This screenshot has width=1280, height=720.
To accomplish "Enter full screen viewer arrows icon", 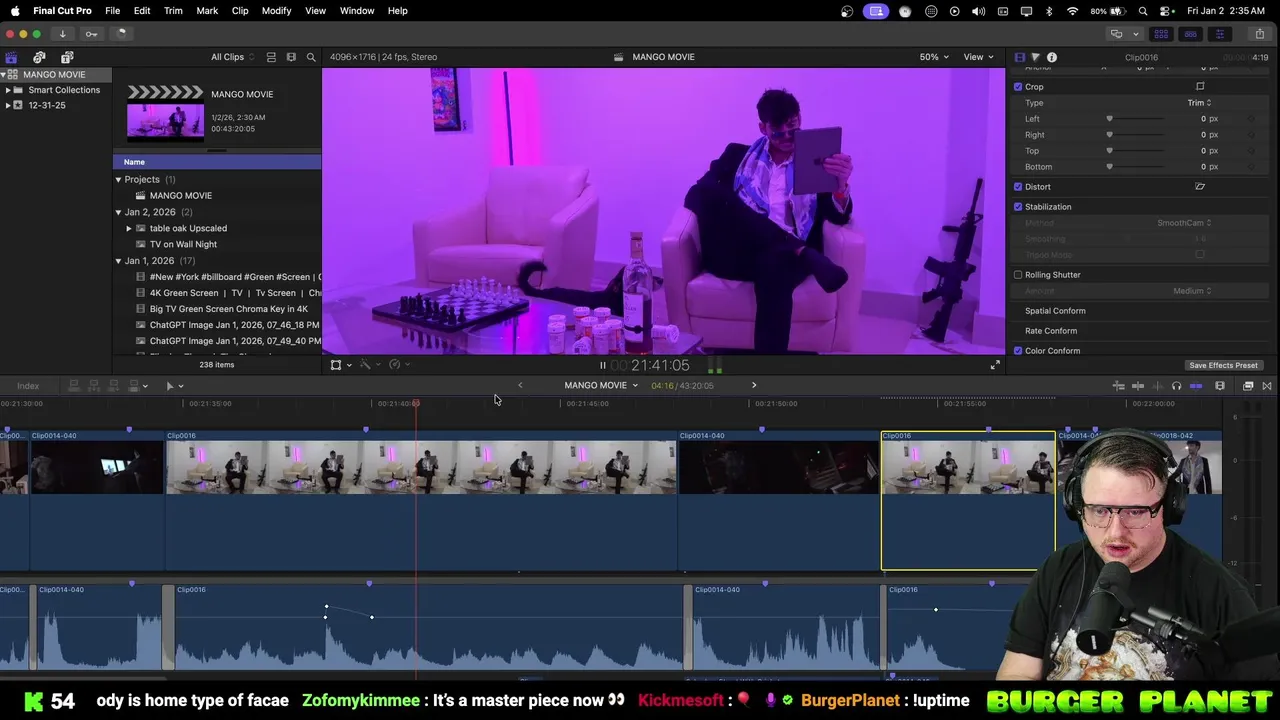I will tap(995, 365).
